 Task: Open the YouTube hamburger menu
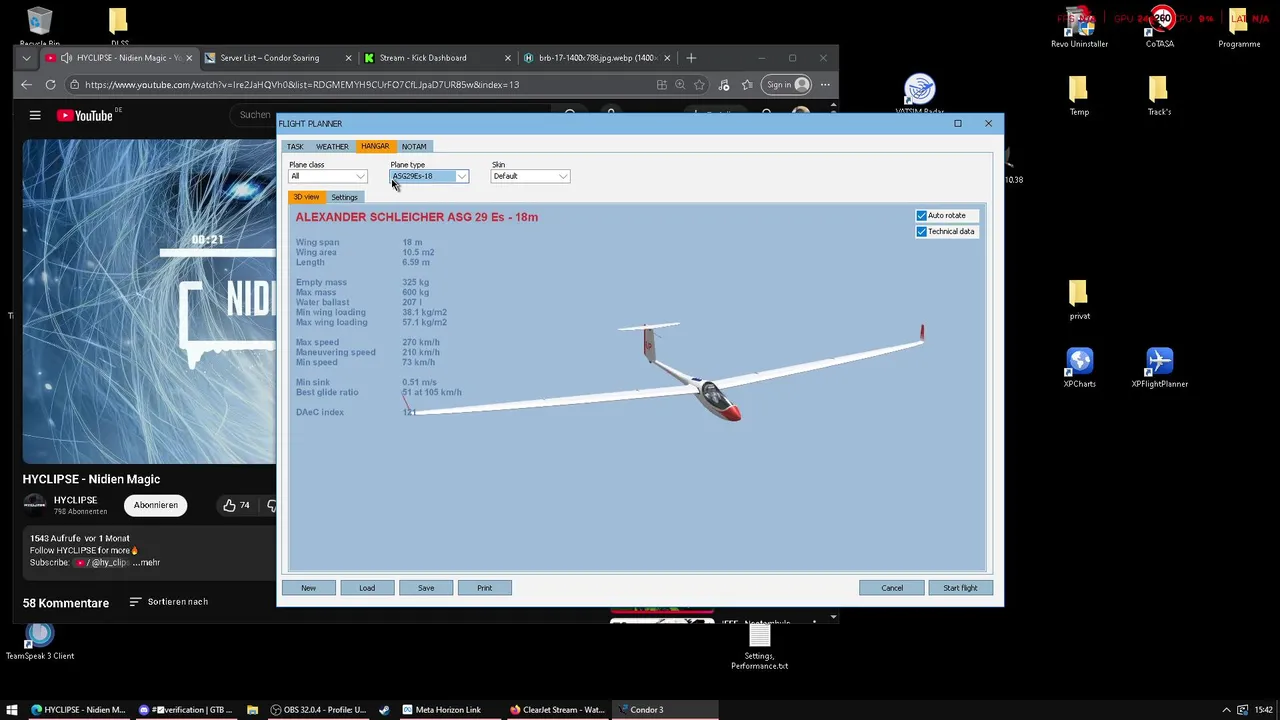point(35,115)
